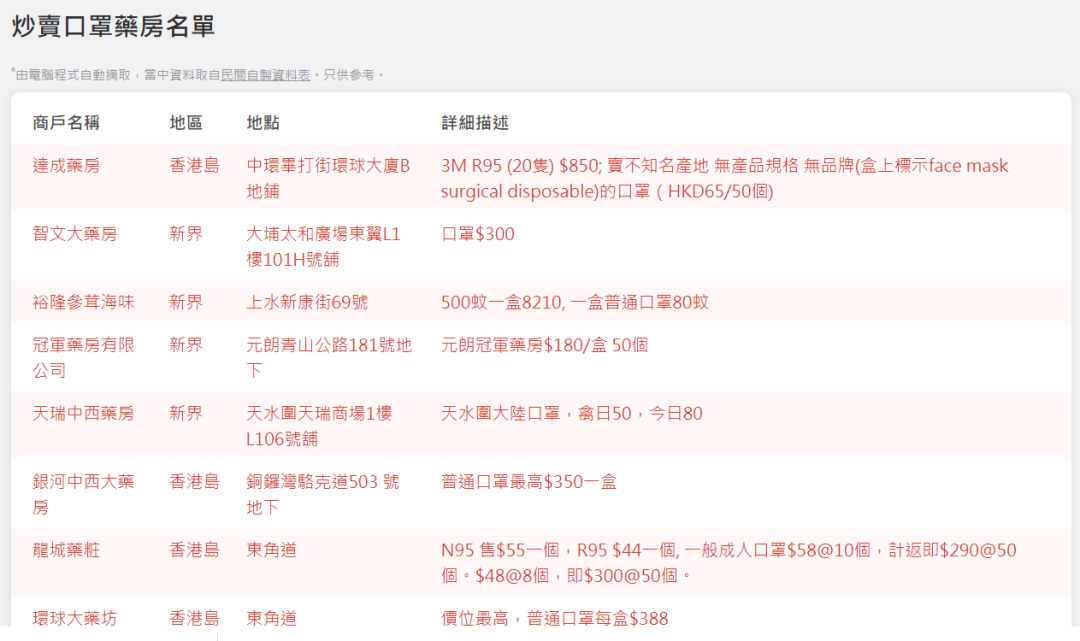Click the description 元朗冠軍藥房$180/盒 50個
1080x641 pixels.
(x=544, y=344)
